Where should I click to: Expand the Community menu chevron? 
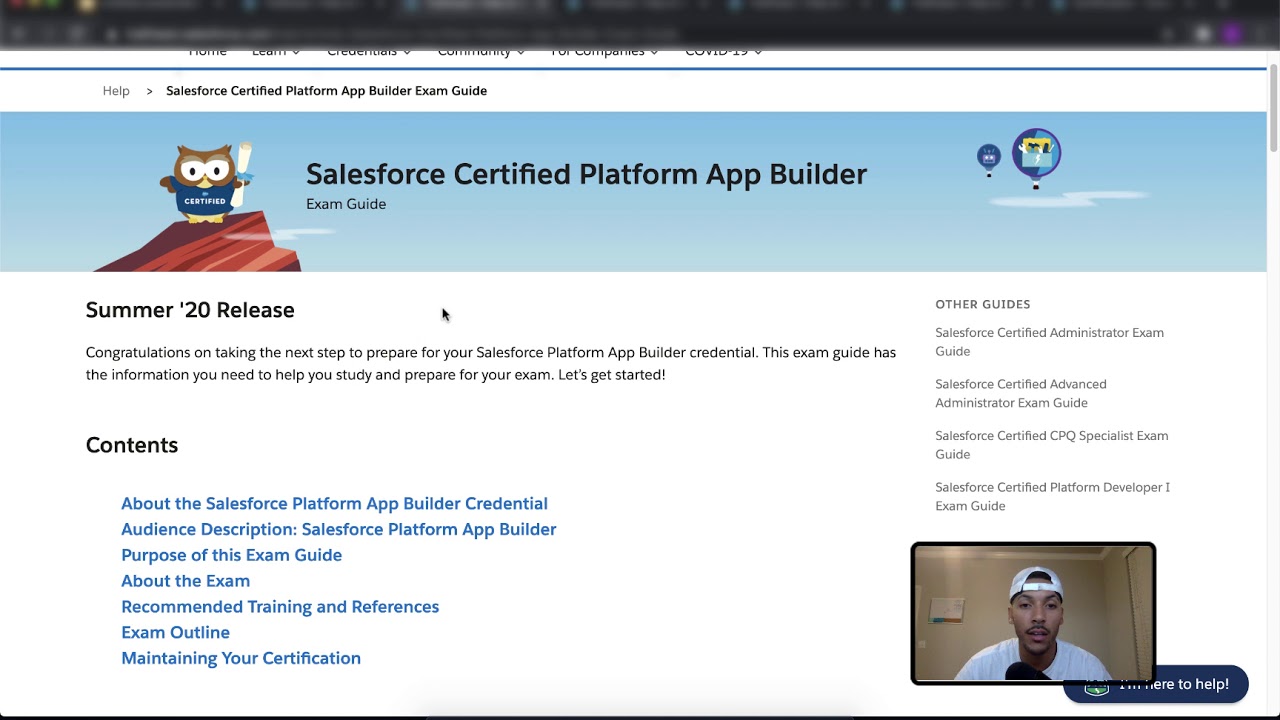(521, 52)
